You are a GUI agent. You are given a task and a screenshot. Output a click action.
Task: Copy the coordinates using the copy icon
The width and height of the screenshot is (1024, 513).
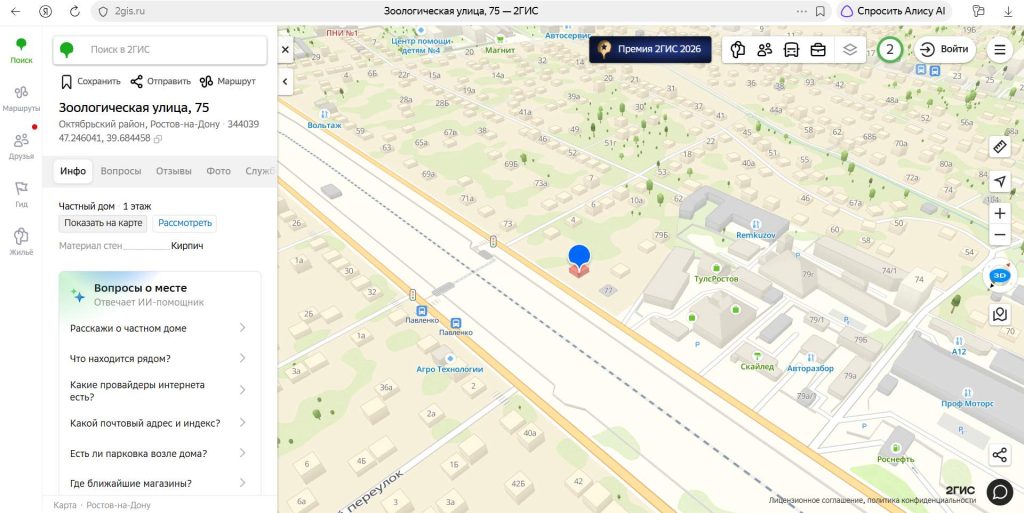click(157, 139)
